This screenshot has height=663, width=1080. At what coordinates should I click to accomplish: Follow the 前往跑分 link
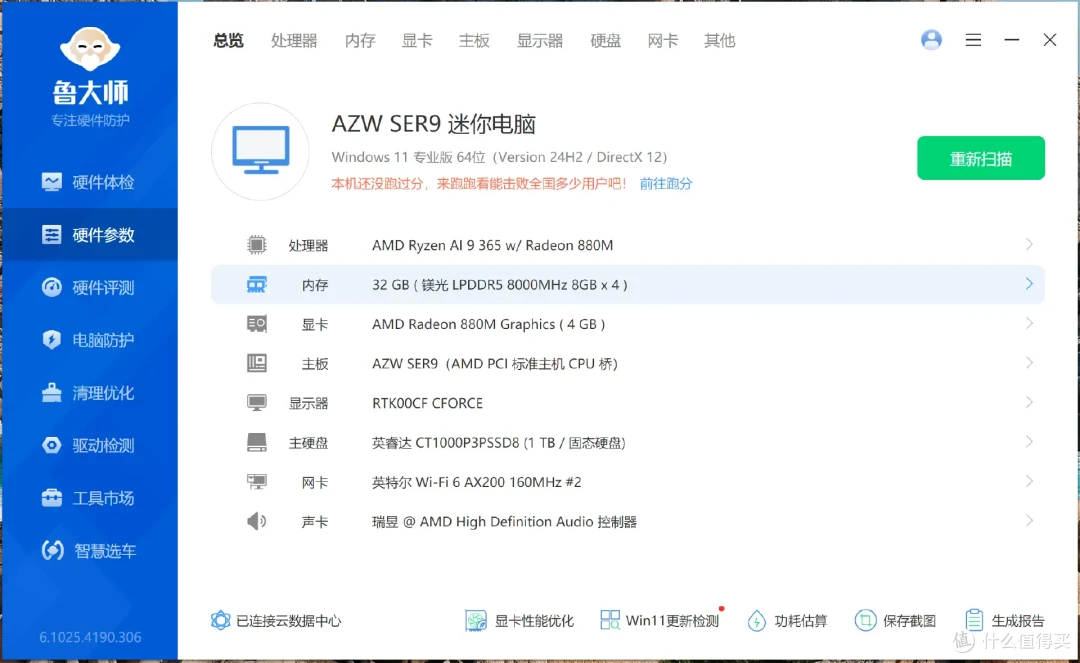click(x=665, y=184)
